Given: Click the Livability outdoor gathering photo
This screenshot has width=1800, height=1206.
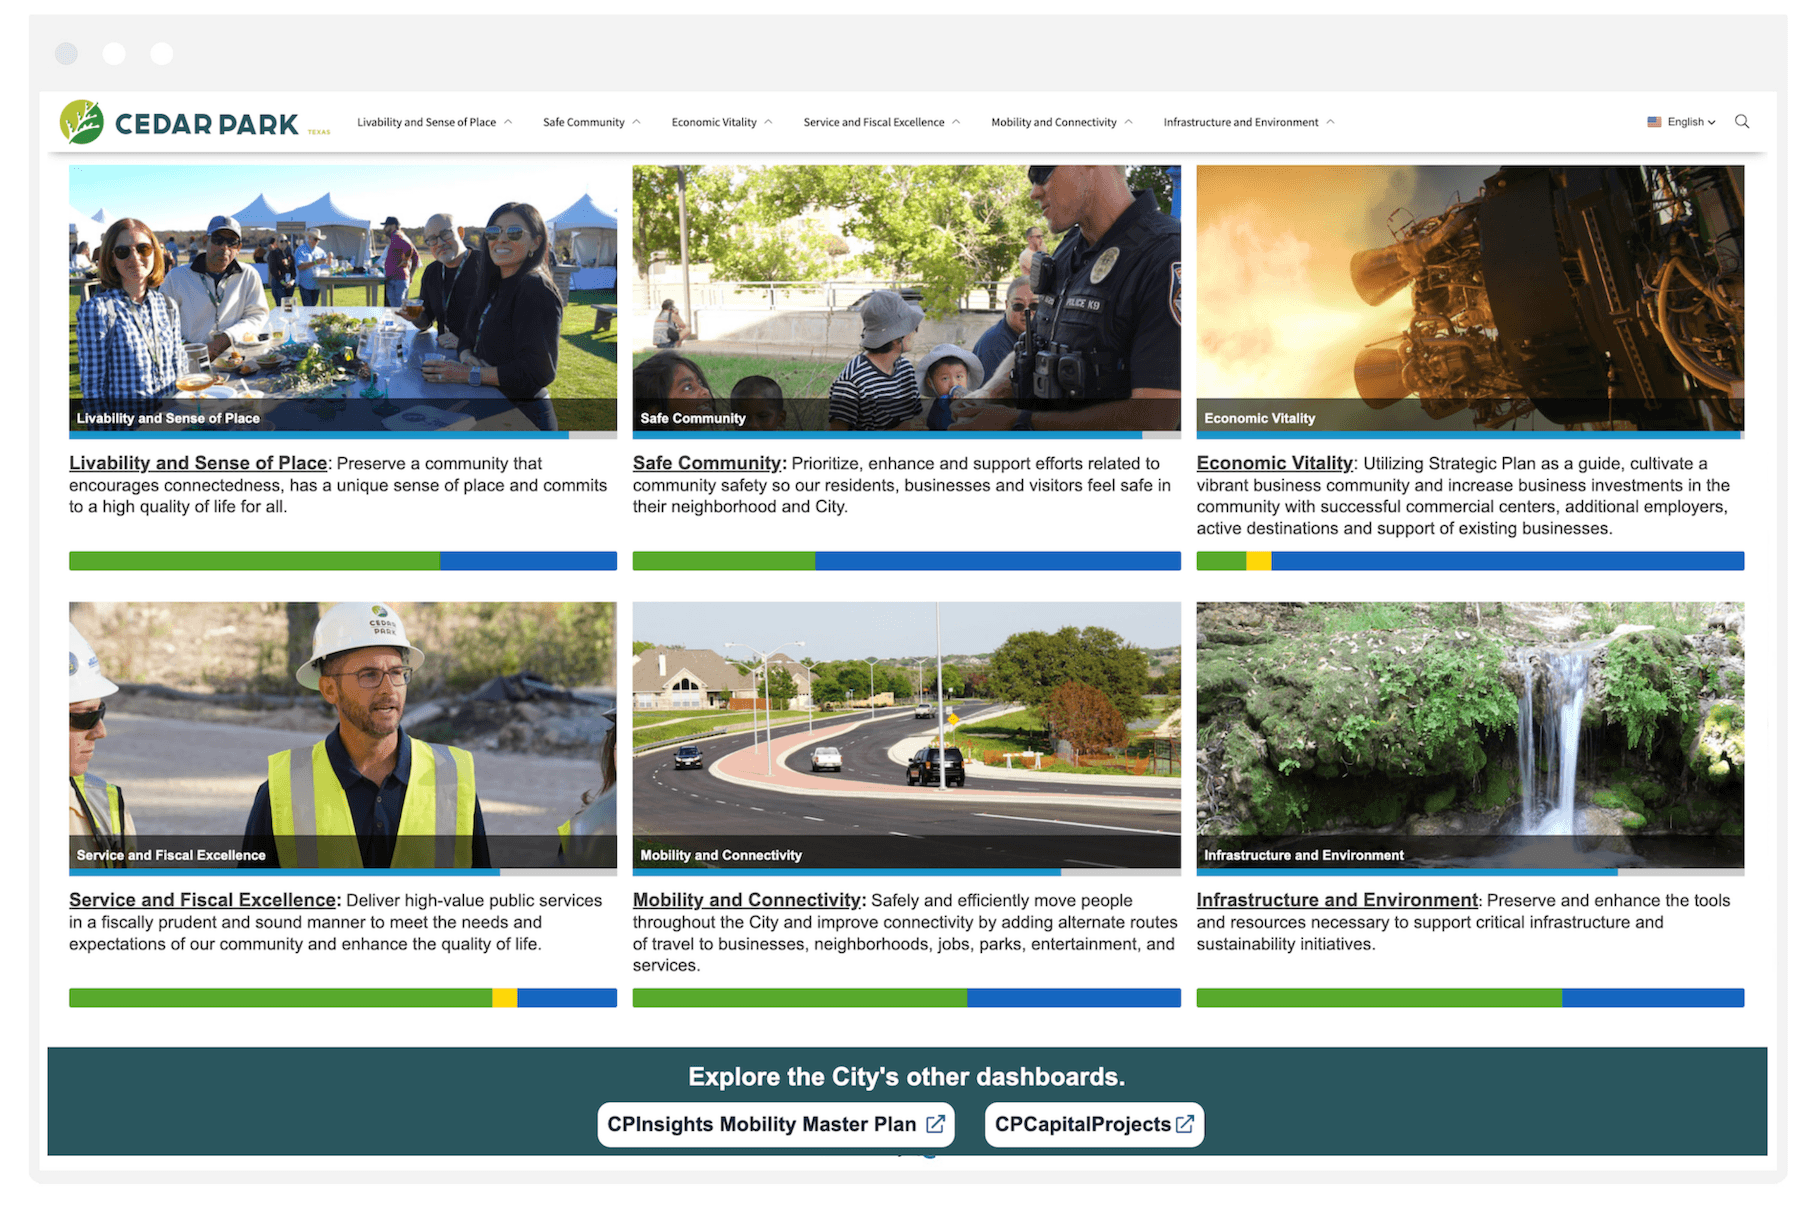Looking at the screenshot, I should [x=343, y=298].
